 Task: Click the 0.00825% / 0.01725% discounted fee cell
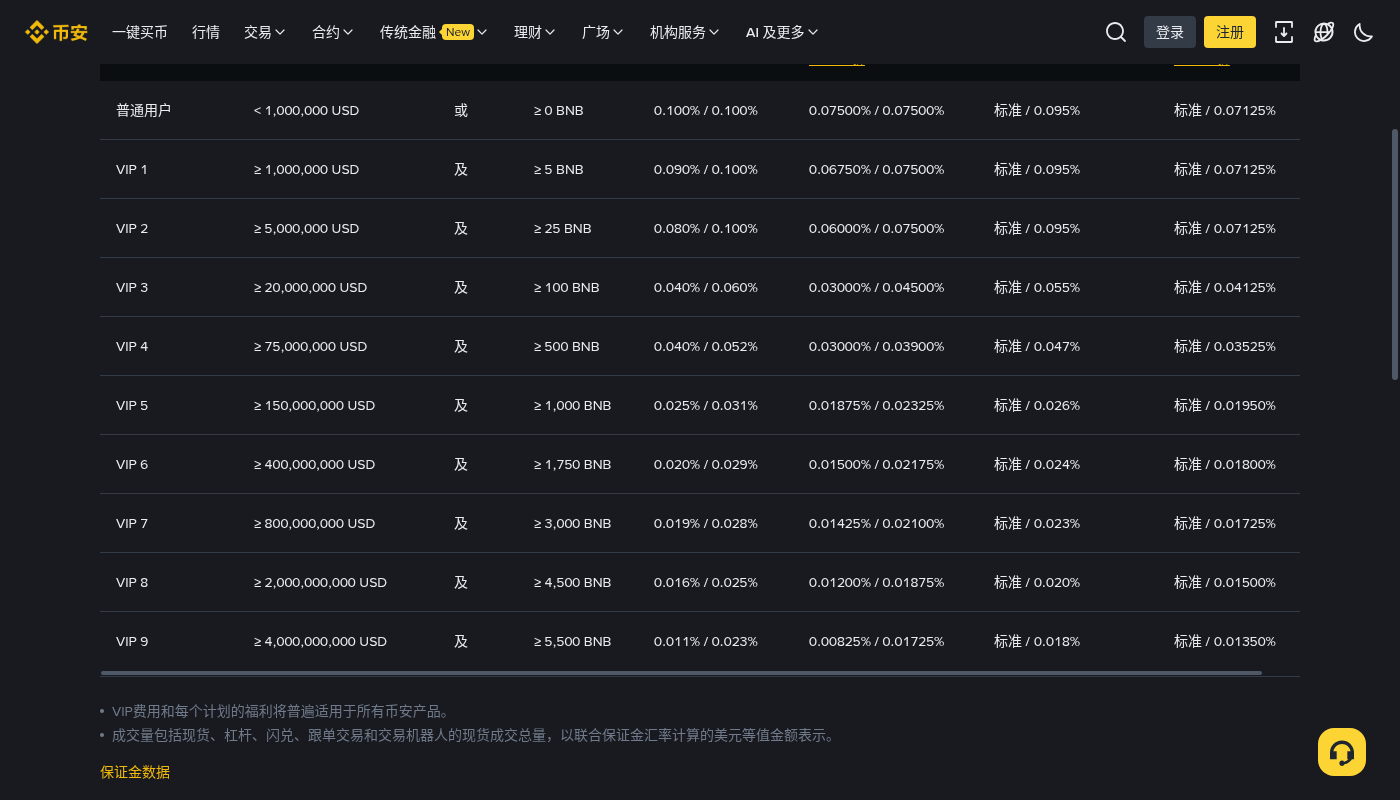pos(877,641)
